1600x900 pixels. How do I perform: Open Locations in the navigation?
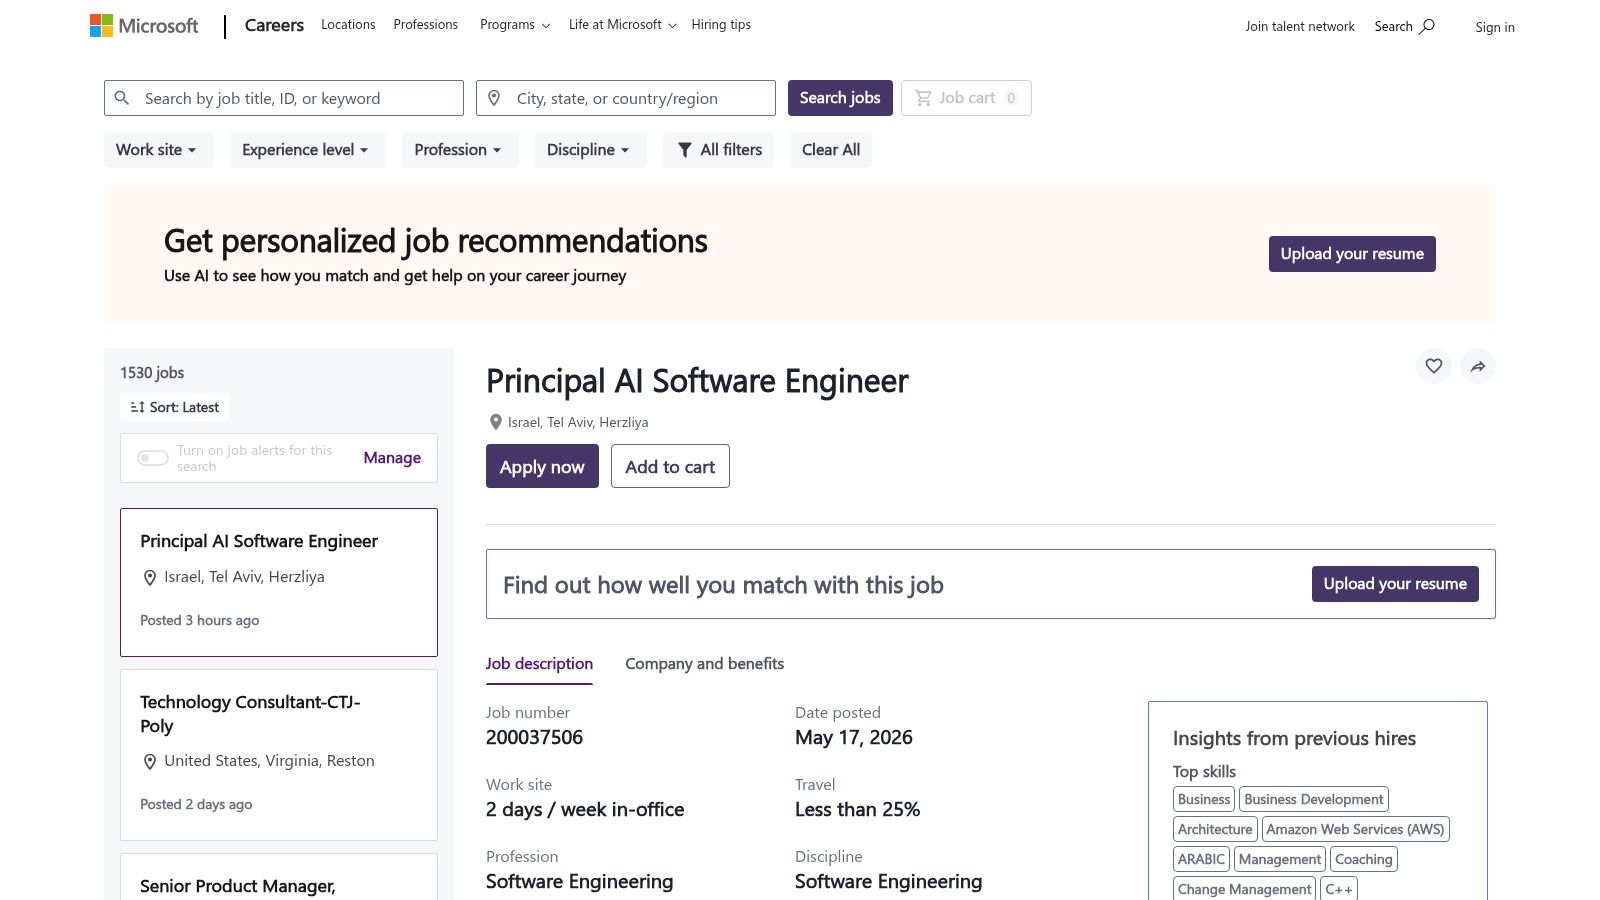pos(348,25)
